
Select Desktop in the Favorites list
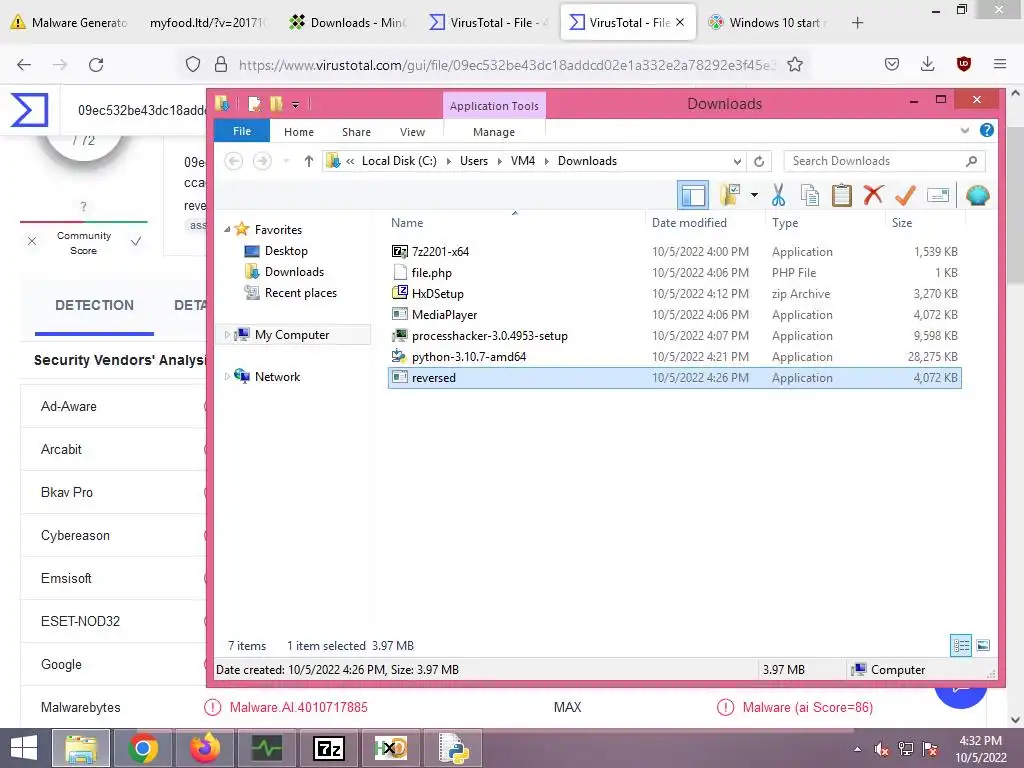point(285,251)
